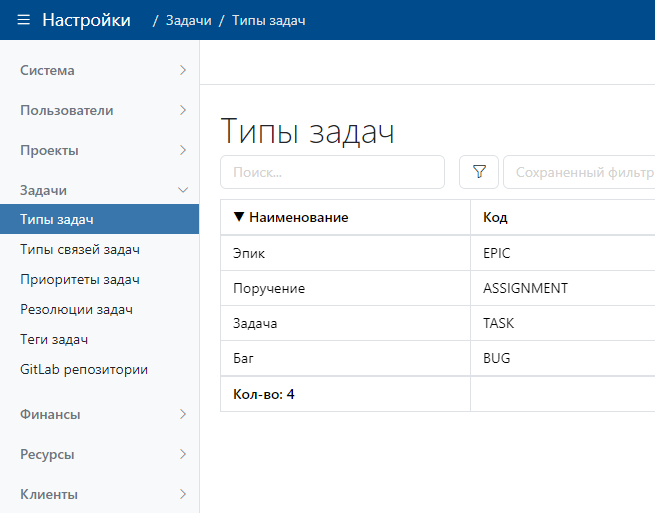Expand the Пользователи sidebar section

(x=99, y=110)
